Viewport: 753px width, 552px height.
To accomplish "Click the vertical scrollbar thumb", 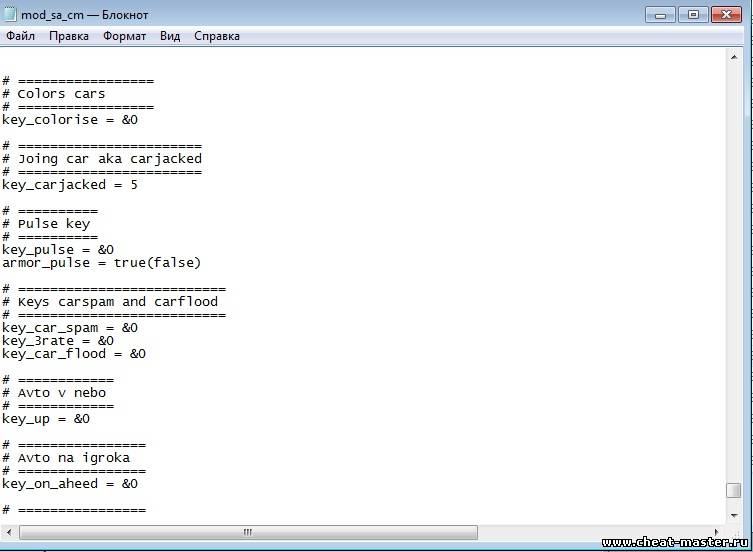I will pyautogui.click(x=734, y=490).
